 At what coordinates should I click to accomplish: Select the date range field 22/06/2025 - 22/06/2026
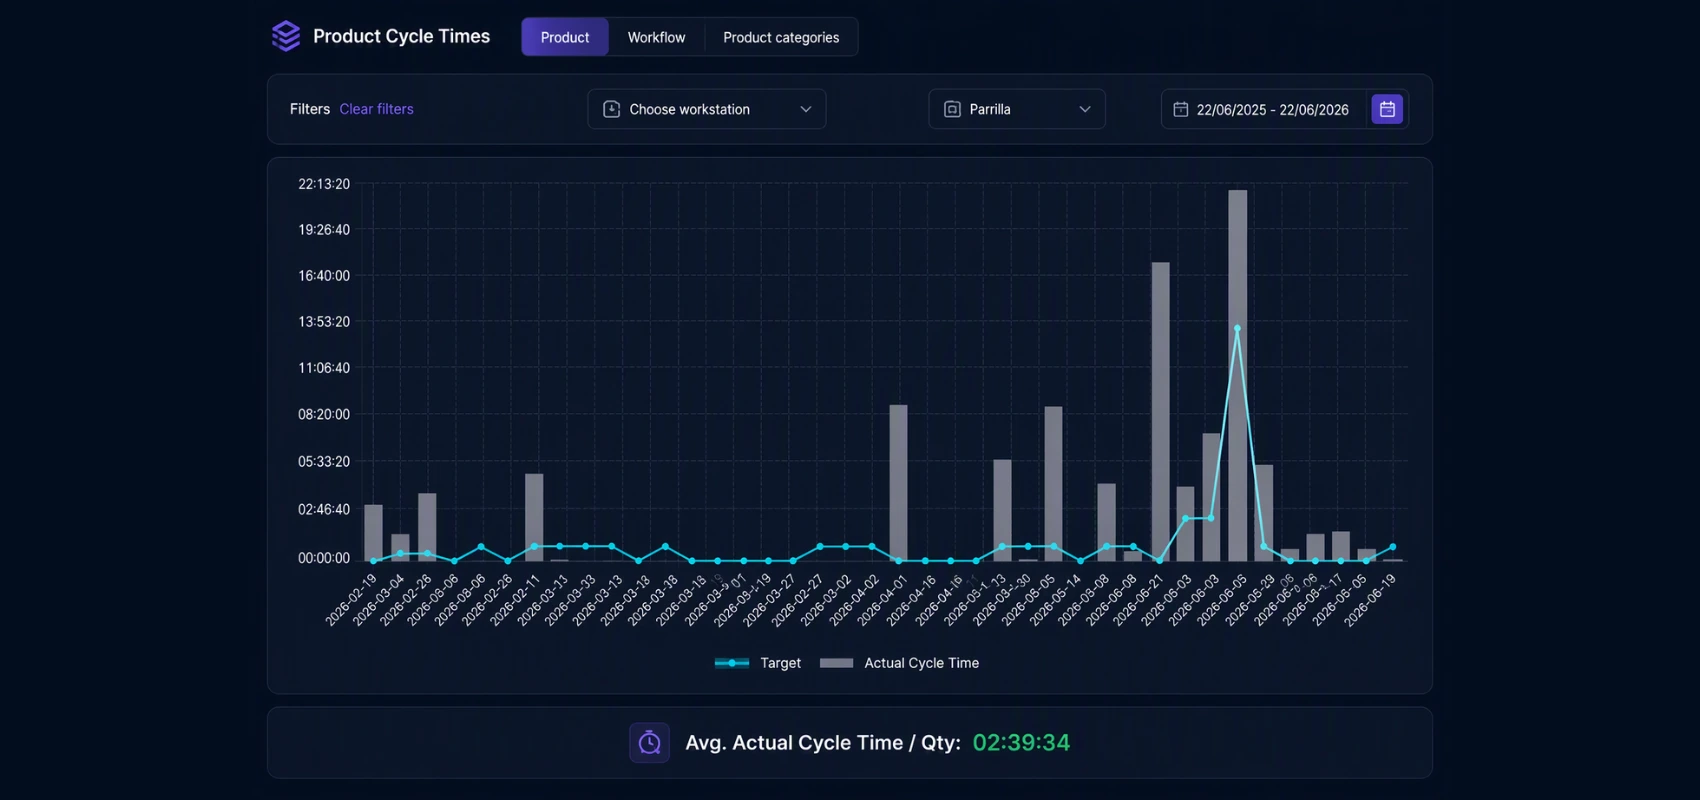(x=1263, y=109)
